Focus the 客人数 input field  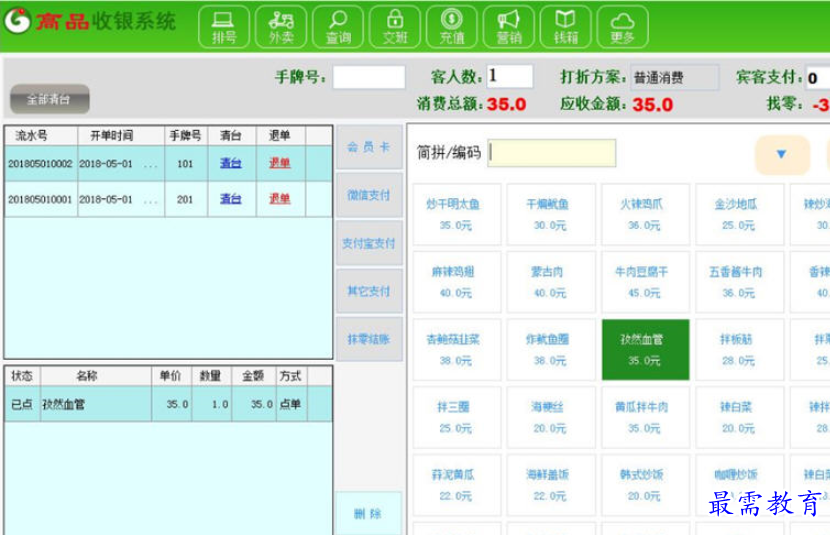click(x=510, y=76)
